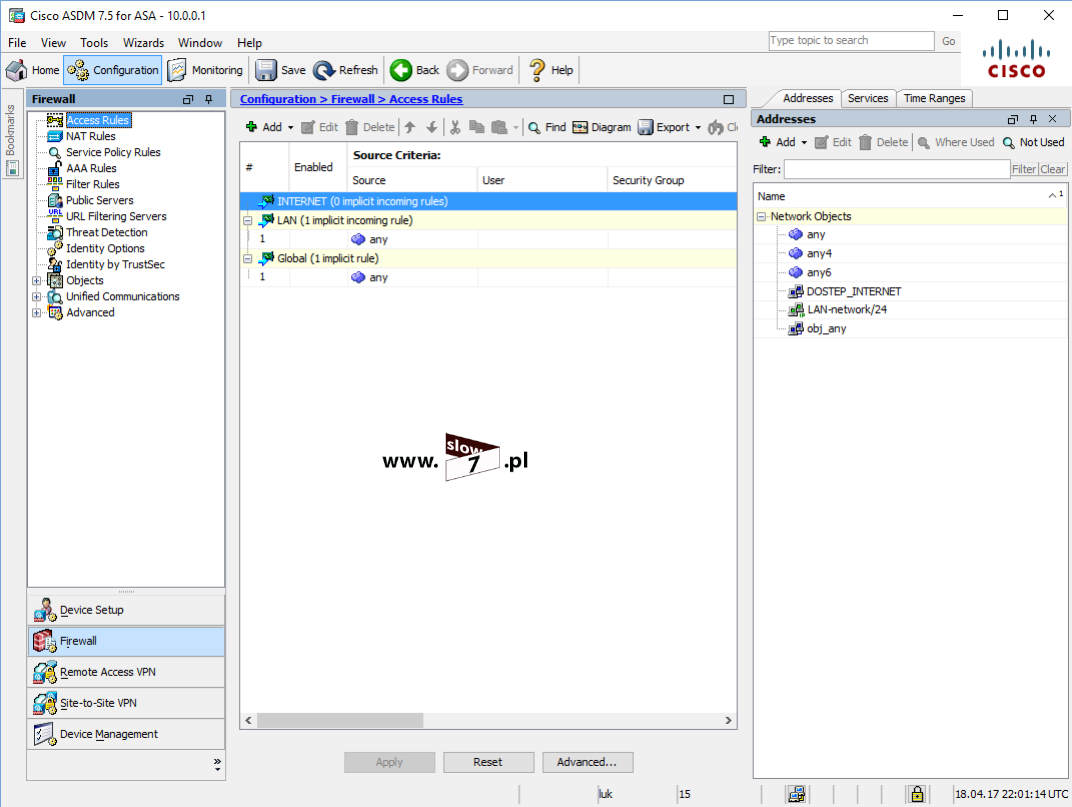
Task: Select DOSTEP_INTERNET network object
Action: [853, 291]
